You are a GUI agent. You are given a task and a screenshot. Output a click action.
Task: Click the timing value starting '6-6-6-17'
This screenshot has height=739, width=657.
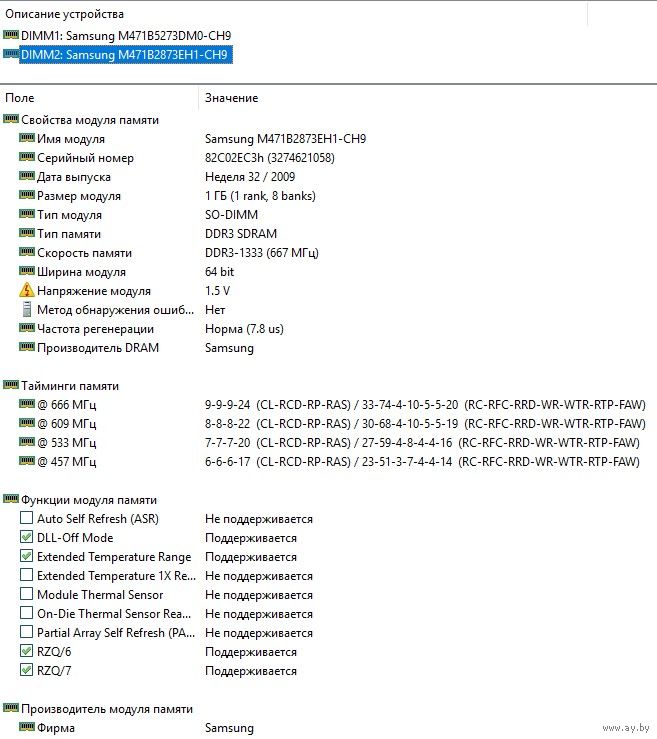click(x=422, y=462)
